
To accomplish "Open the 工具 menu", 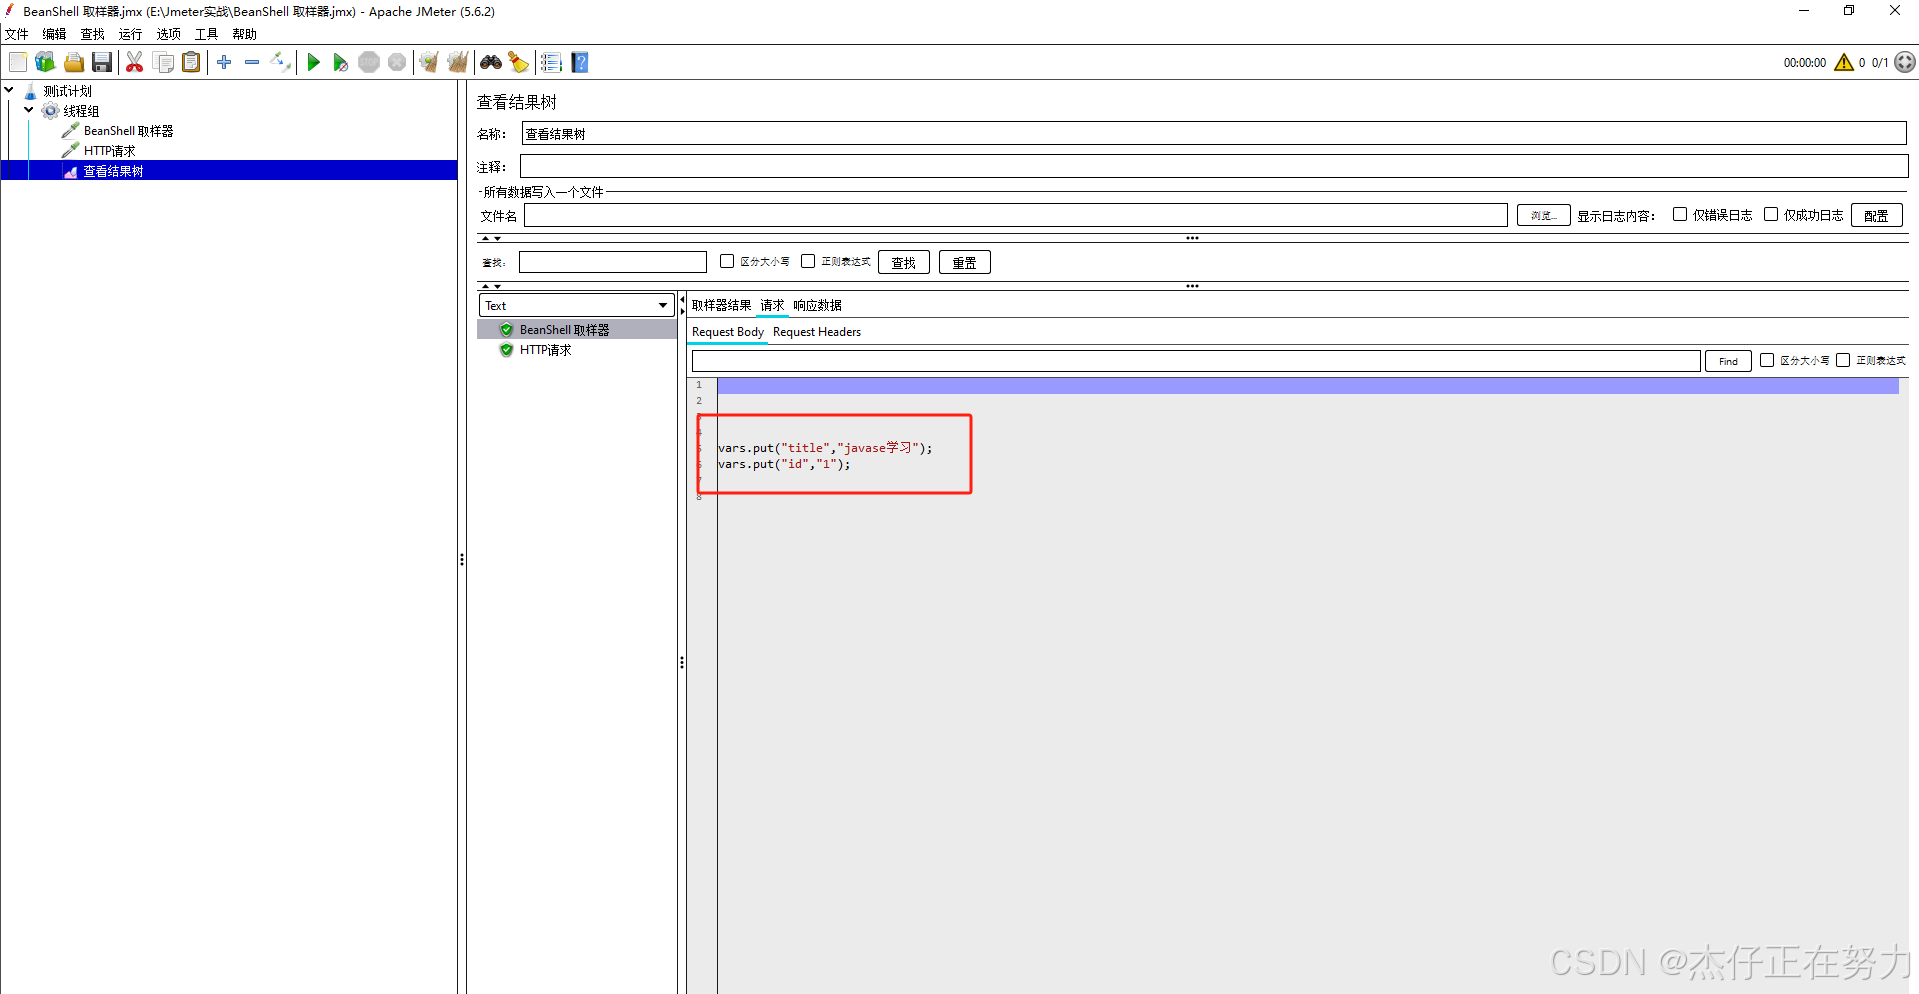I will [206, 34].
